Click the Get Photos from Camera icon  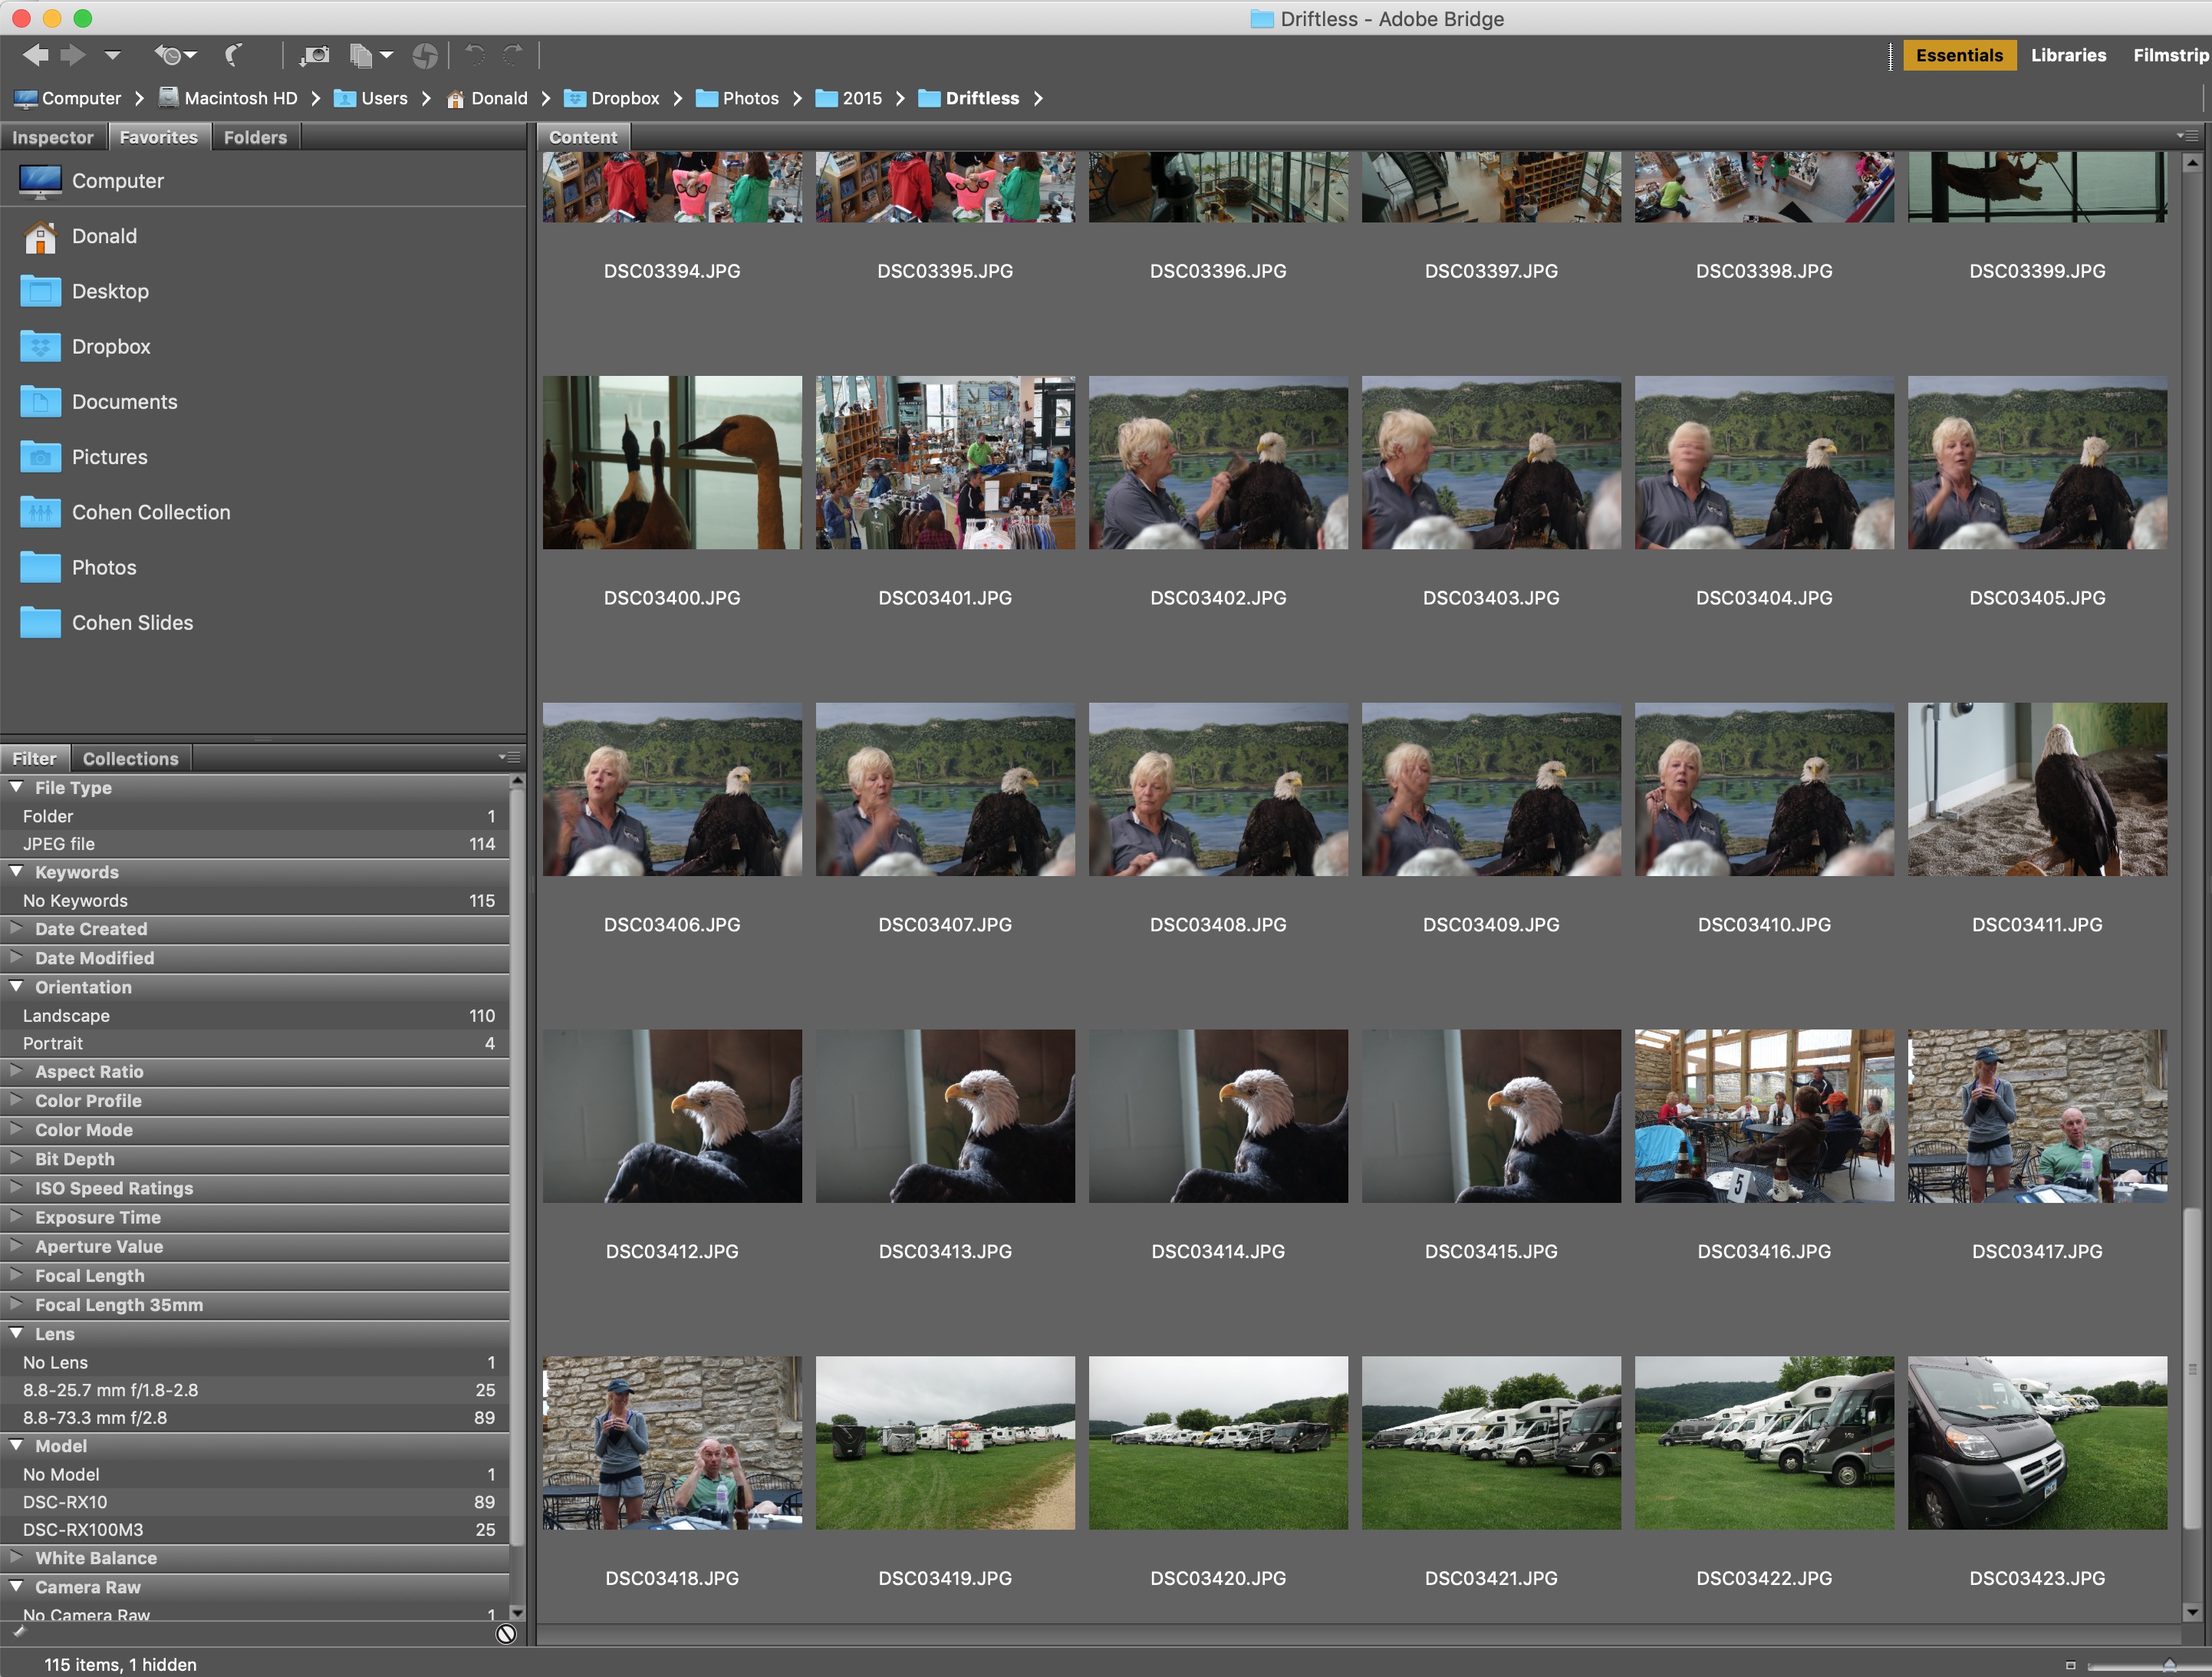click(314, 55)
